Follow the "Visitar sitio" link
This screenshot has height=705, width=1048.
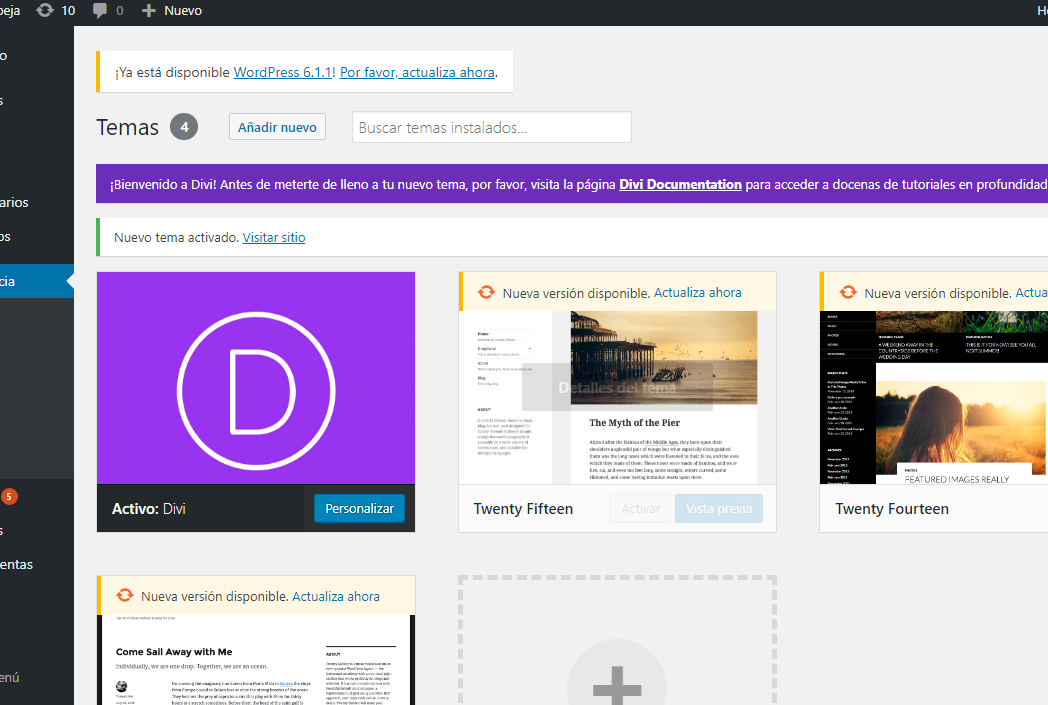pyautogui.click(x=274, y=237)
